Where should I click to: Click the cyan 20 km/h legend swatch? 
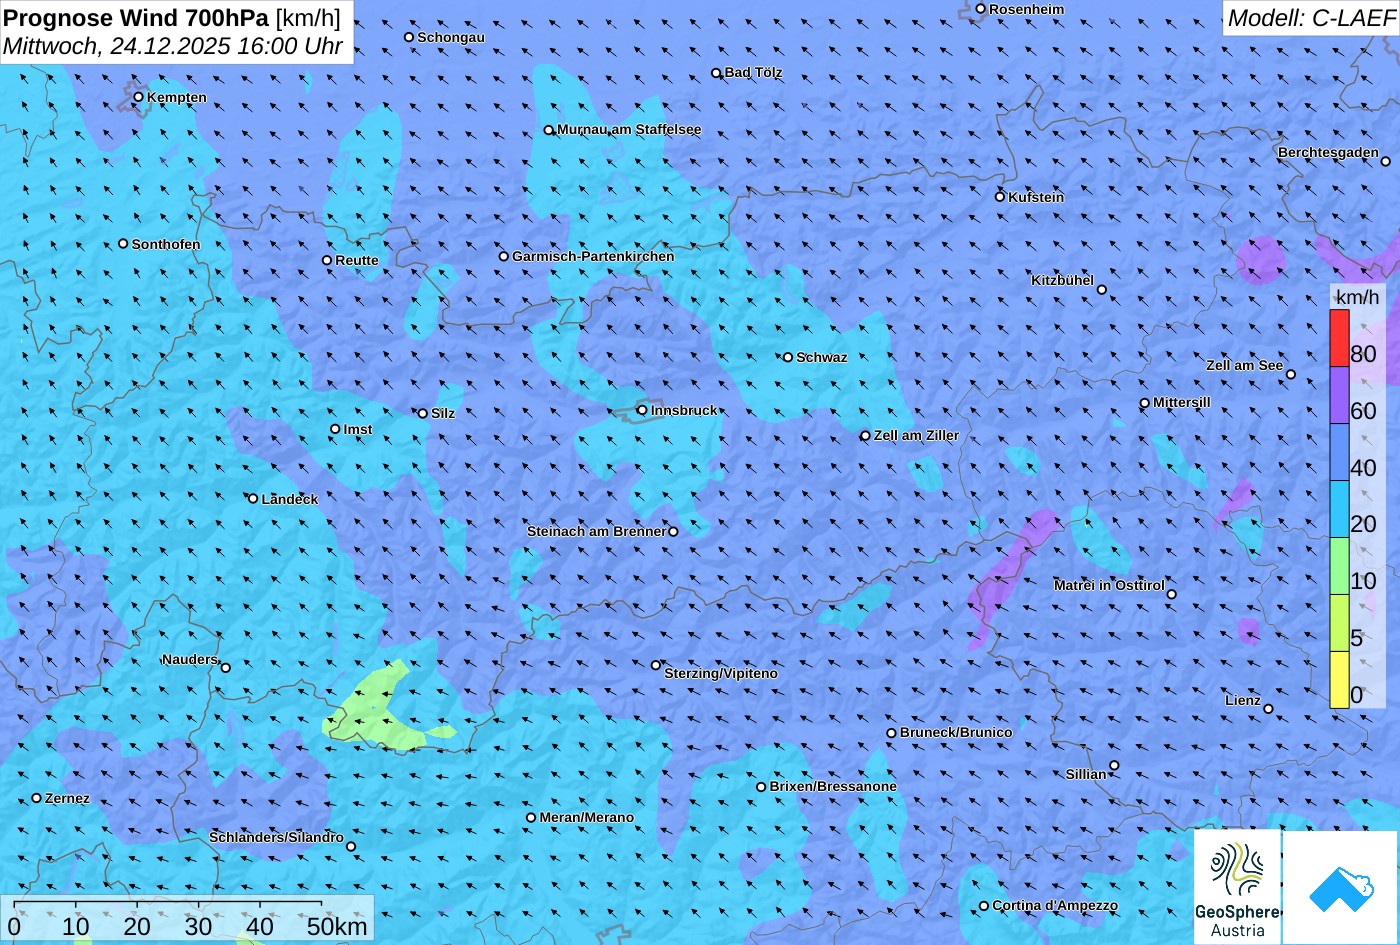click(1339, 509)
